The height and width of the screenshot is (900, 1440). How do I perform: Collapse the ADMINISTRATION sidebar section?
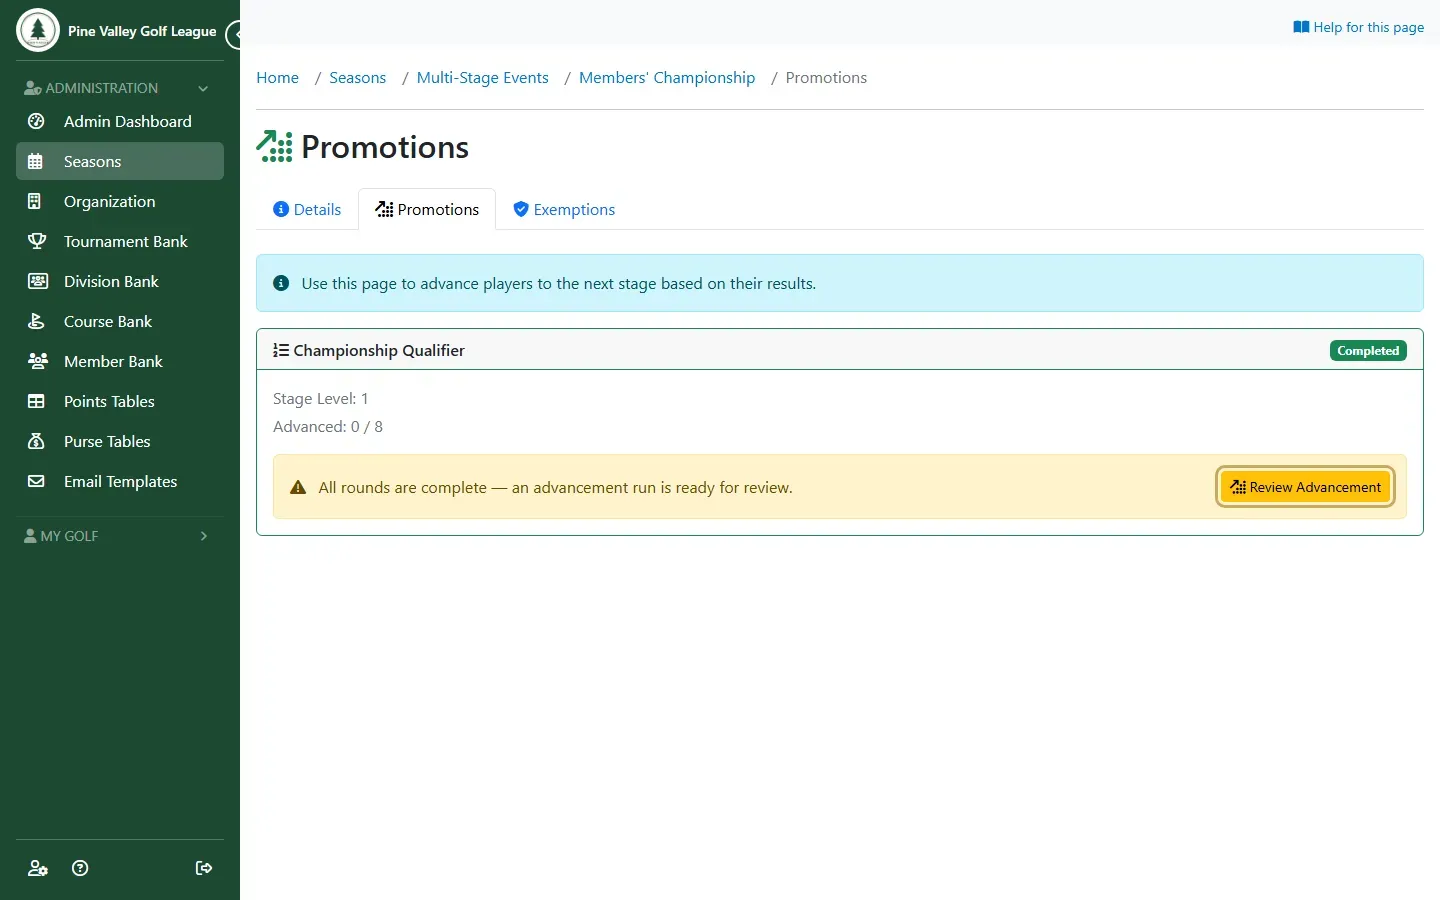120,88
